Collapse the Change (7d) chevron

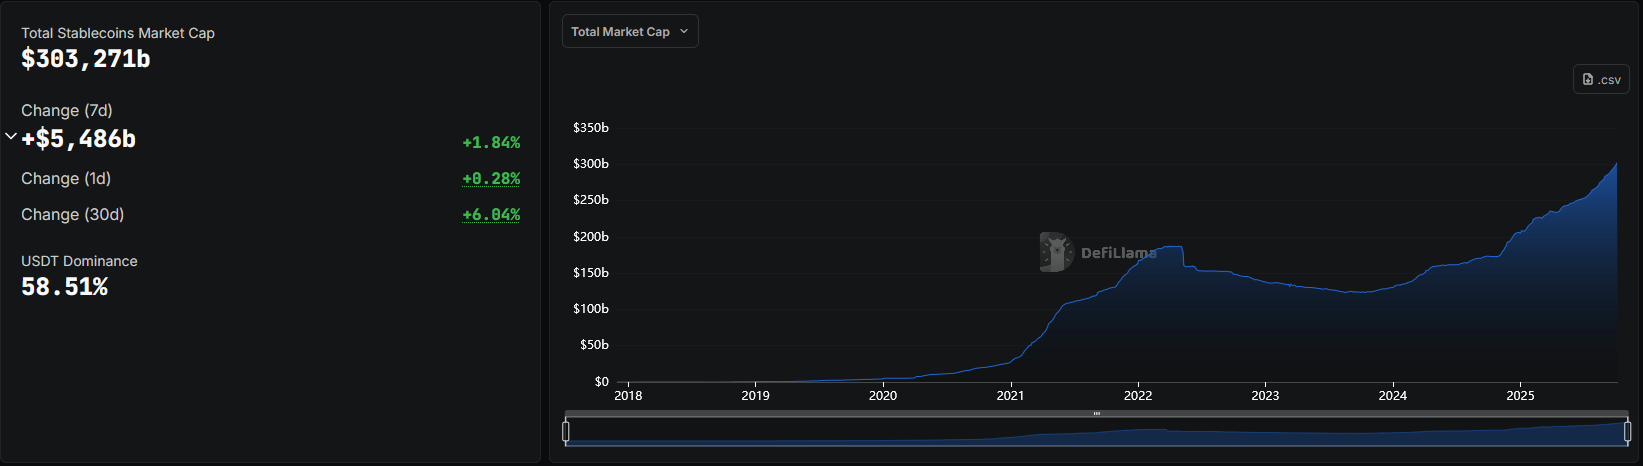pos(11,137)
